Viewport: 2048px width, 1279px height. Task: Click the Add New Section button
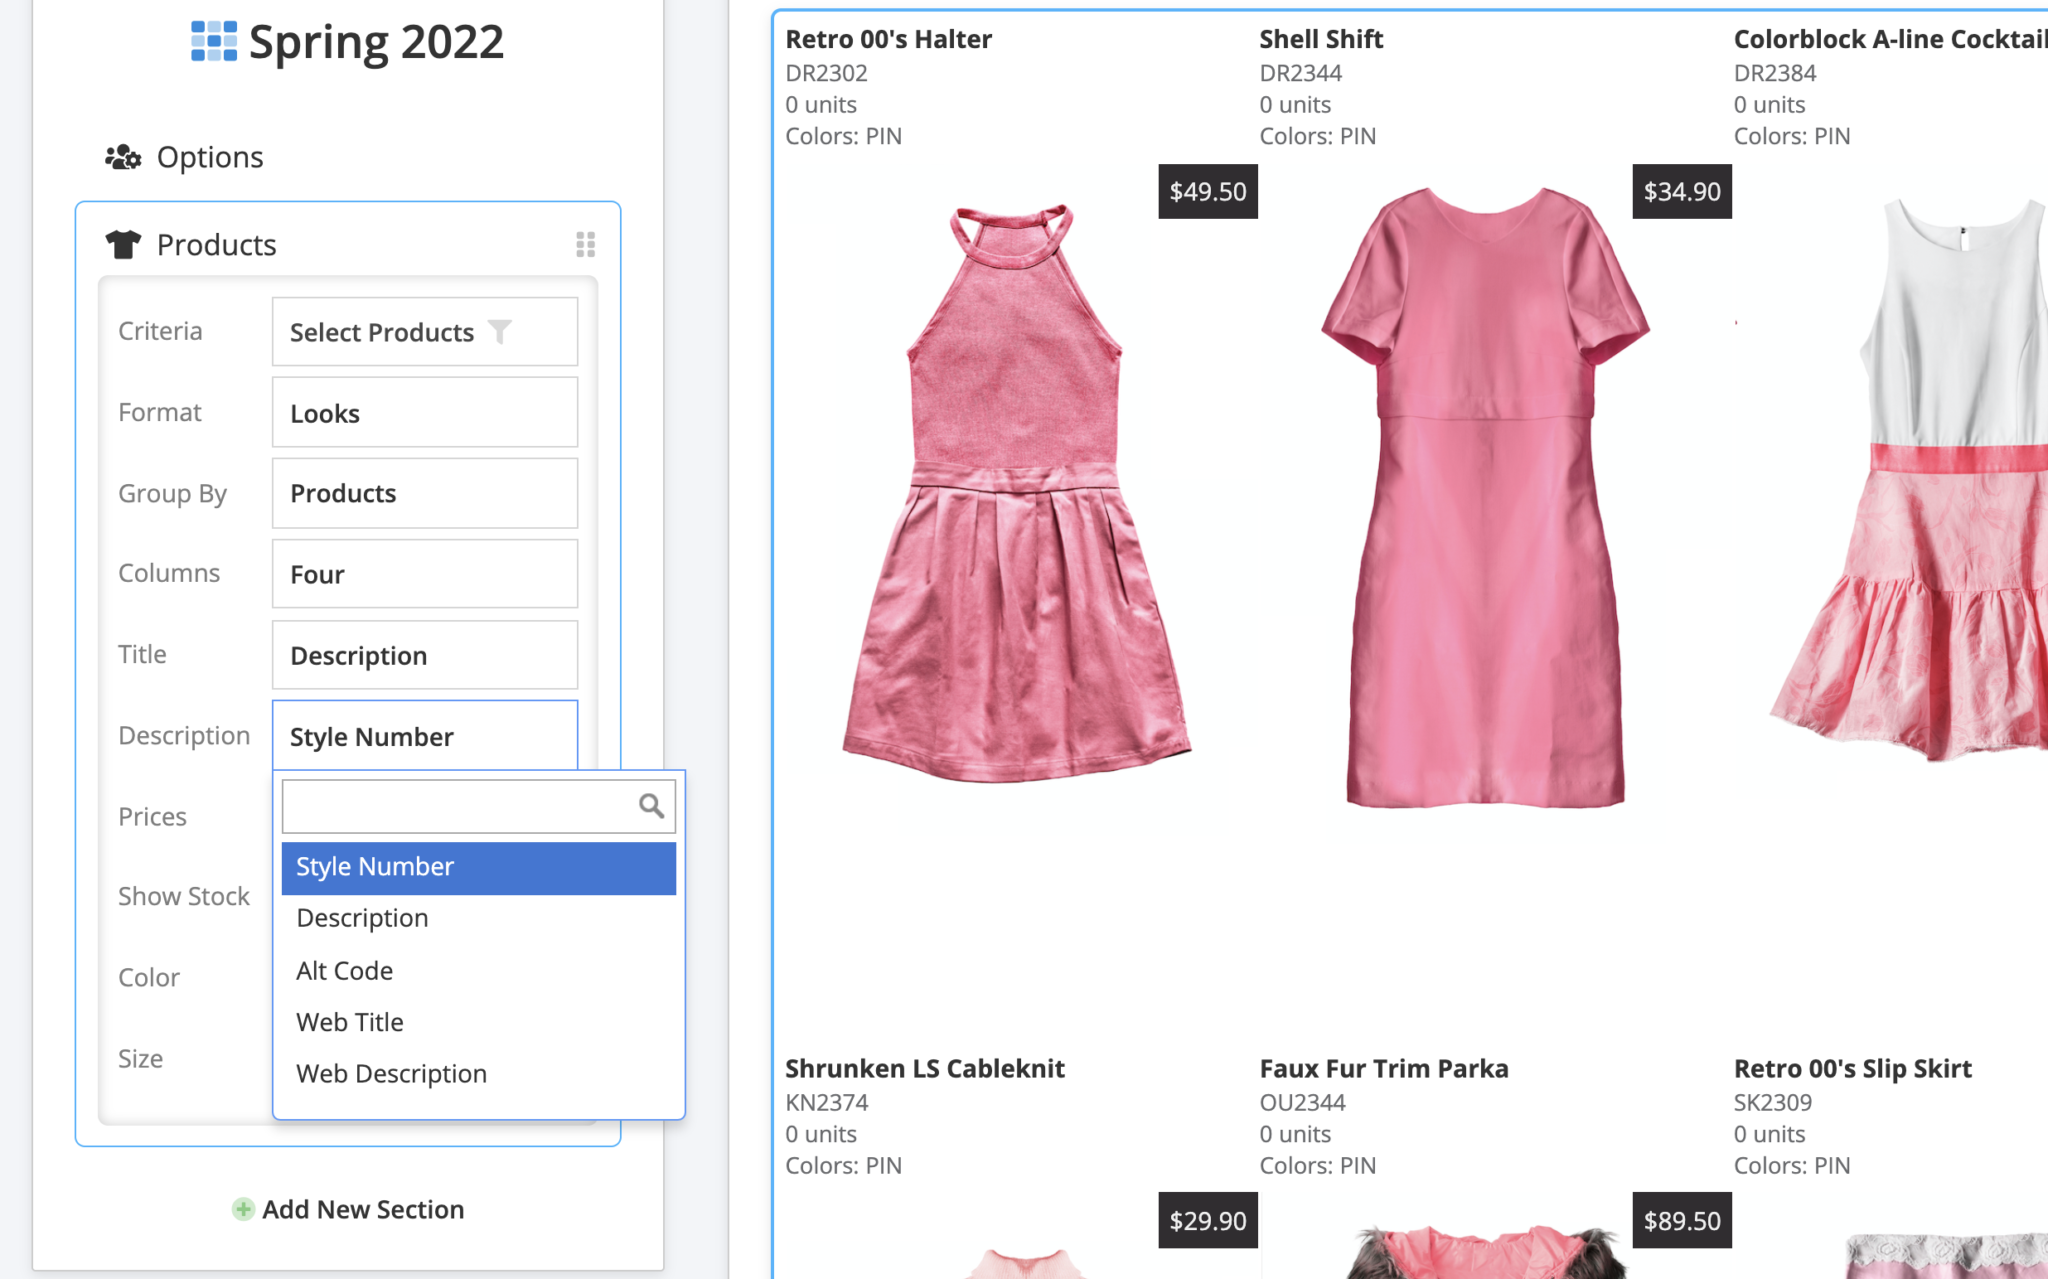coord(363,1209)
